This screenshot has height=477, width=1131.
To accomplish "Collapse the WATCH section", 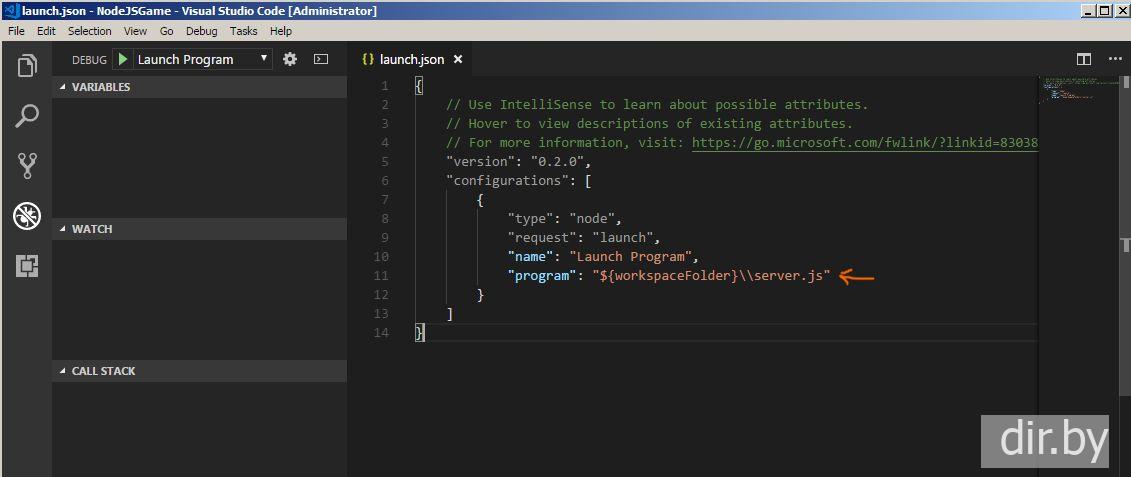I will click(x=91, y=229).
